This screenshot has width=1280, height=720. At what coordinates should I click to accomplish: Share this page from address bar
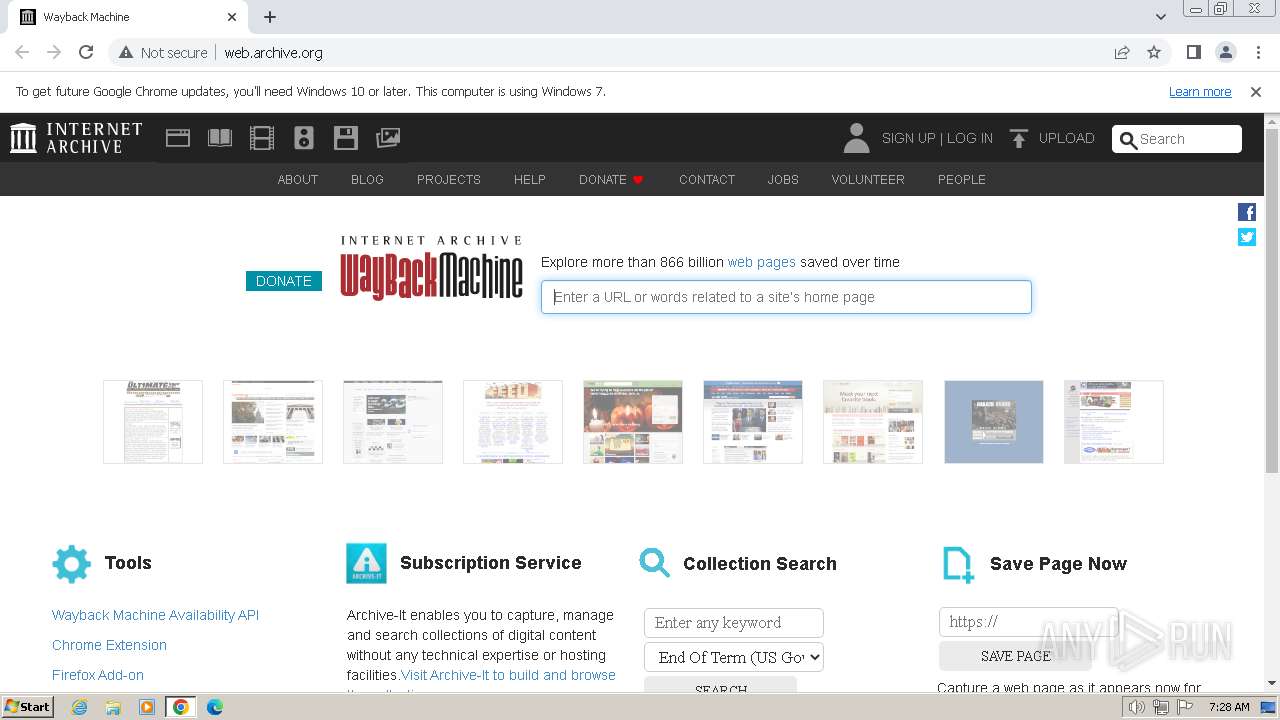[1122, 52]
